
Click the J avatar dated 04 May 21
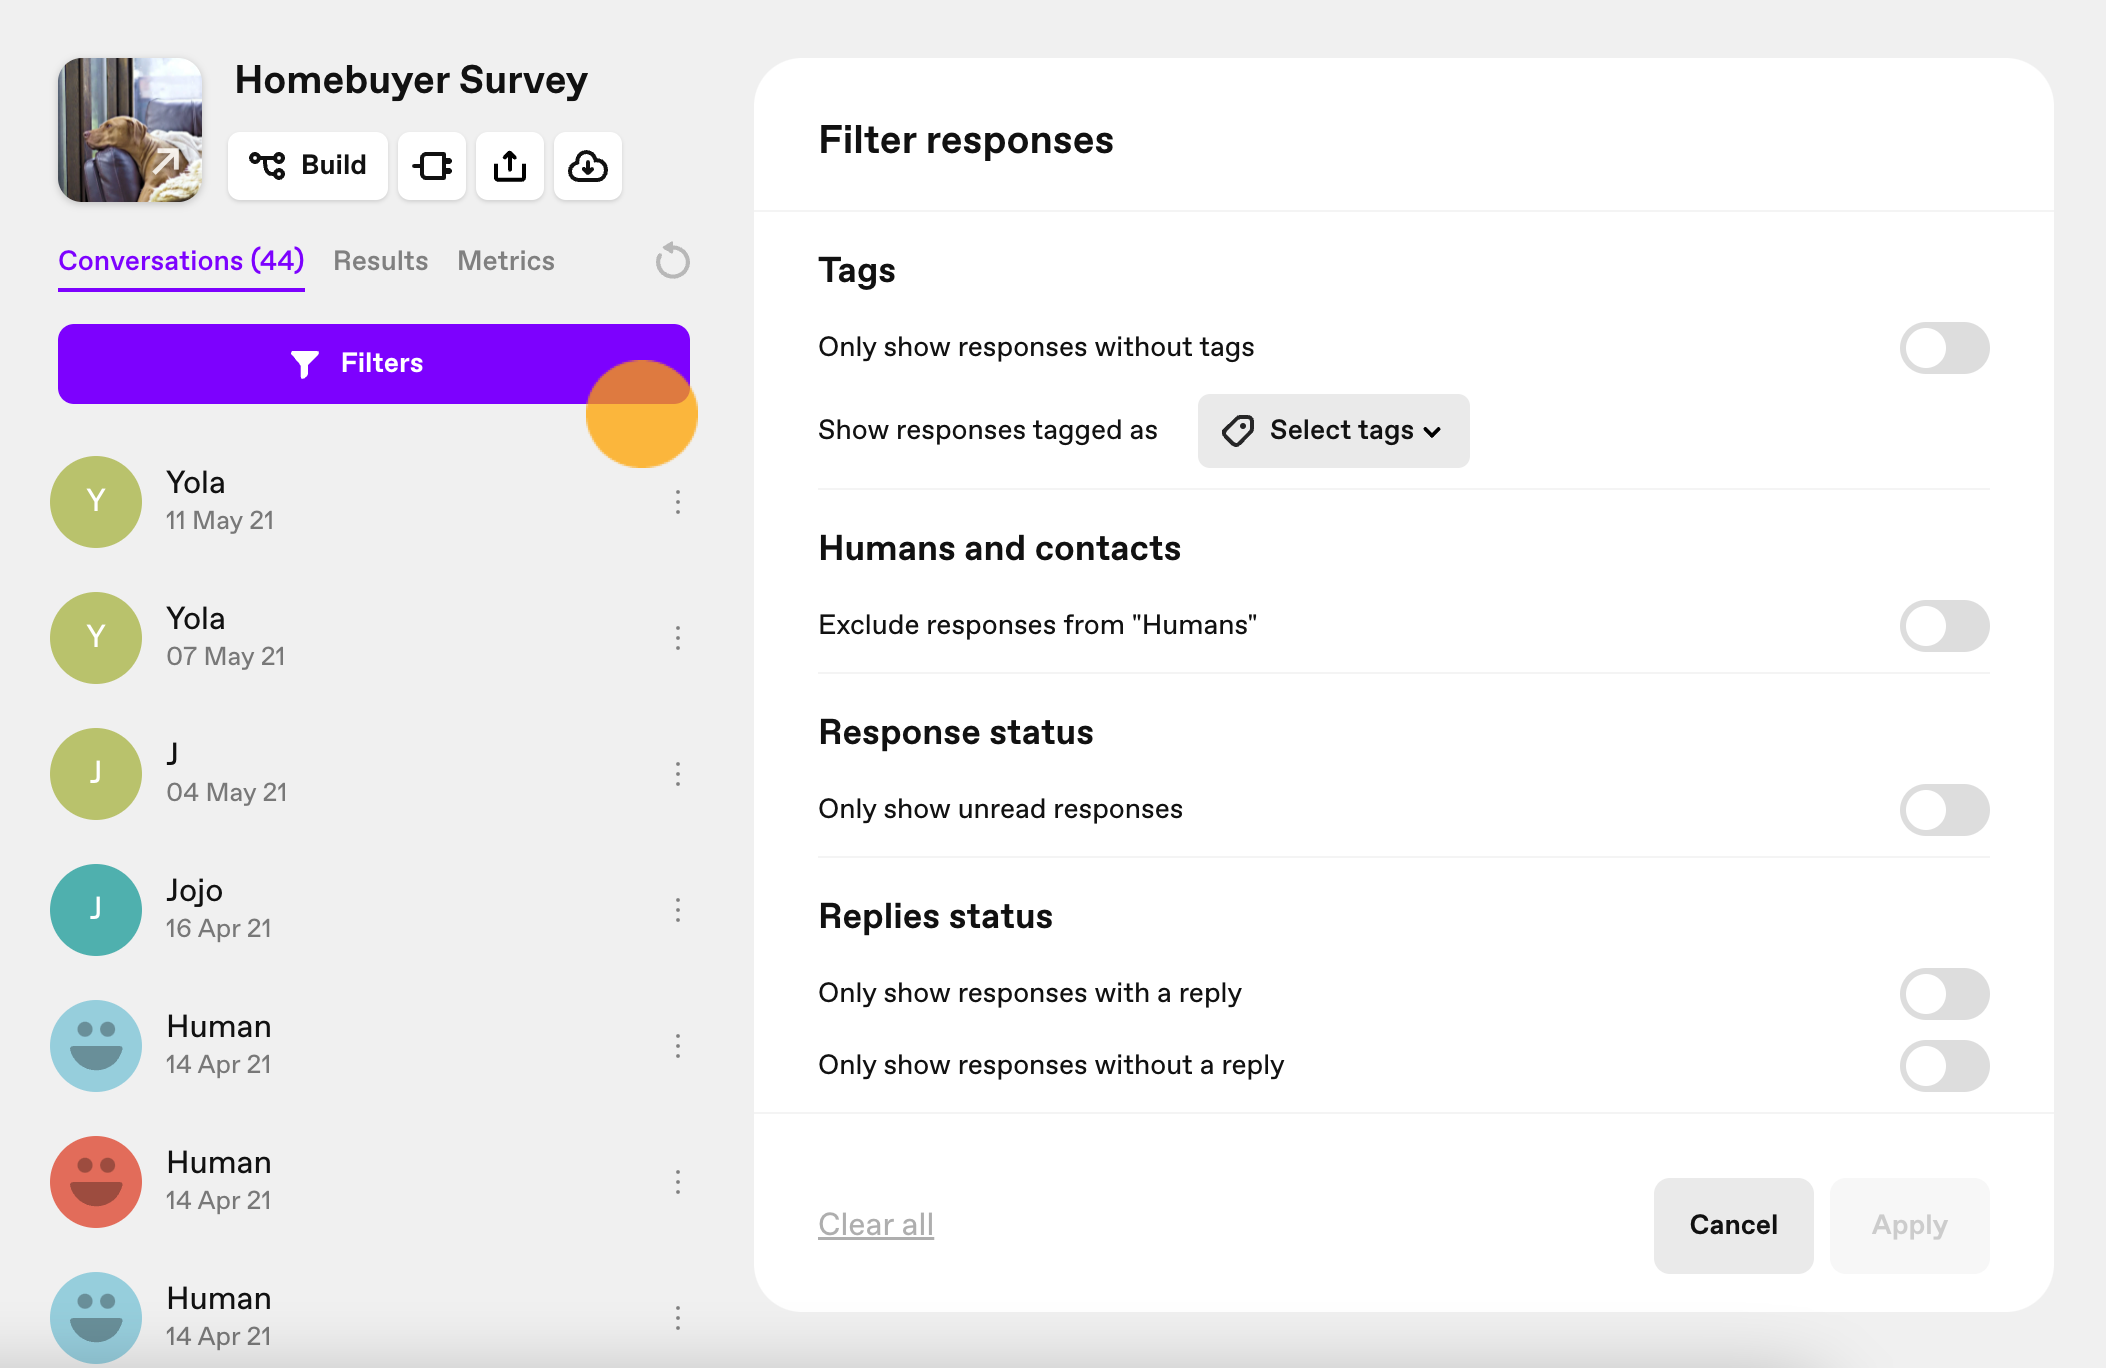96,774
